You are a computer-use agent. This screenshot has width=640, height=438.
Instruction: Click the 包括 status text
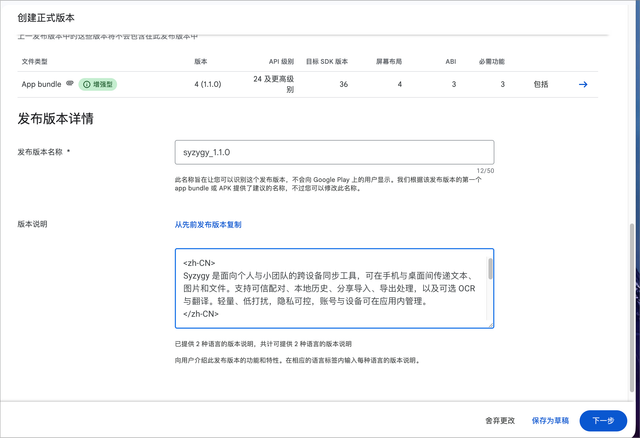click(x=541, y=84)
